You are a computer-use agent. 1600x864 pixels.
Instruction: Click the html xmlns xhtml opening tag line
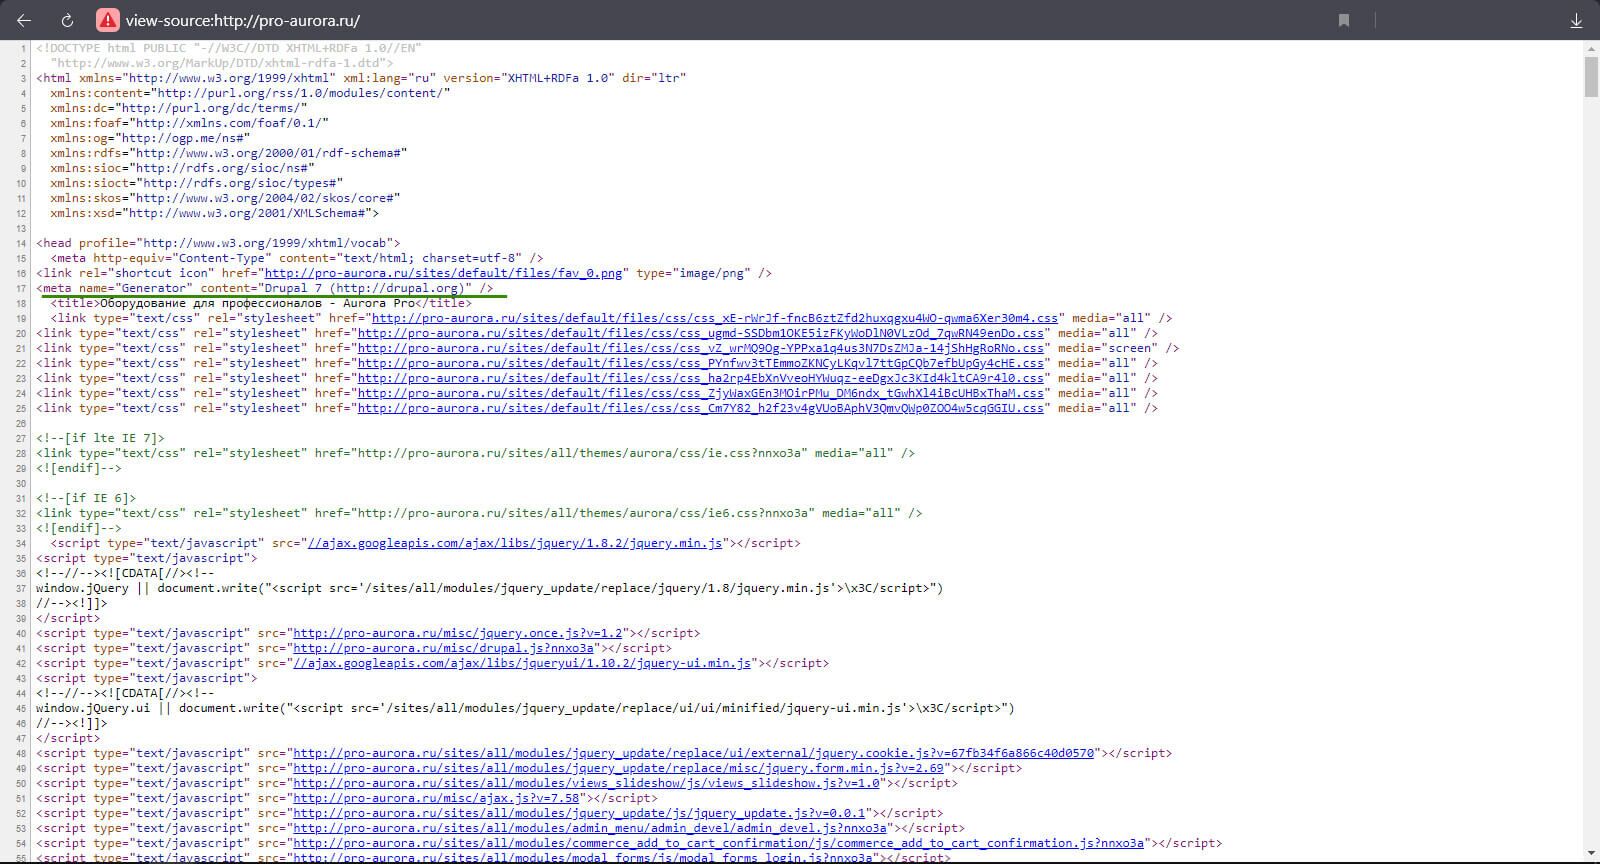tap(361, 78)
